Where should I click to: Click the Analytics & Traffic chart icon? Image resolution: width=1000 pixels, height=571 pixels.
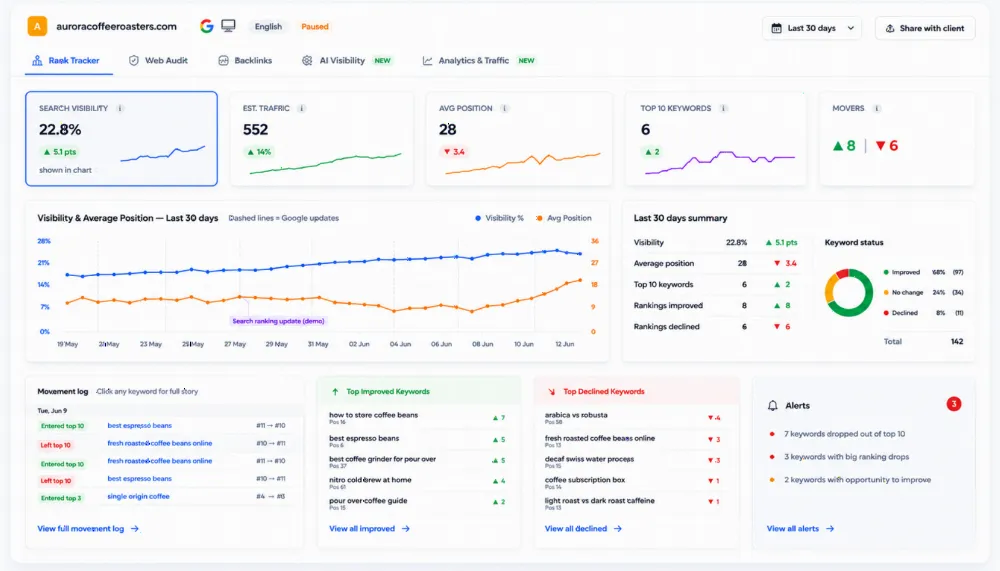[x=427, y=61]
